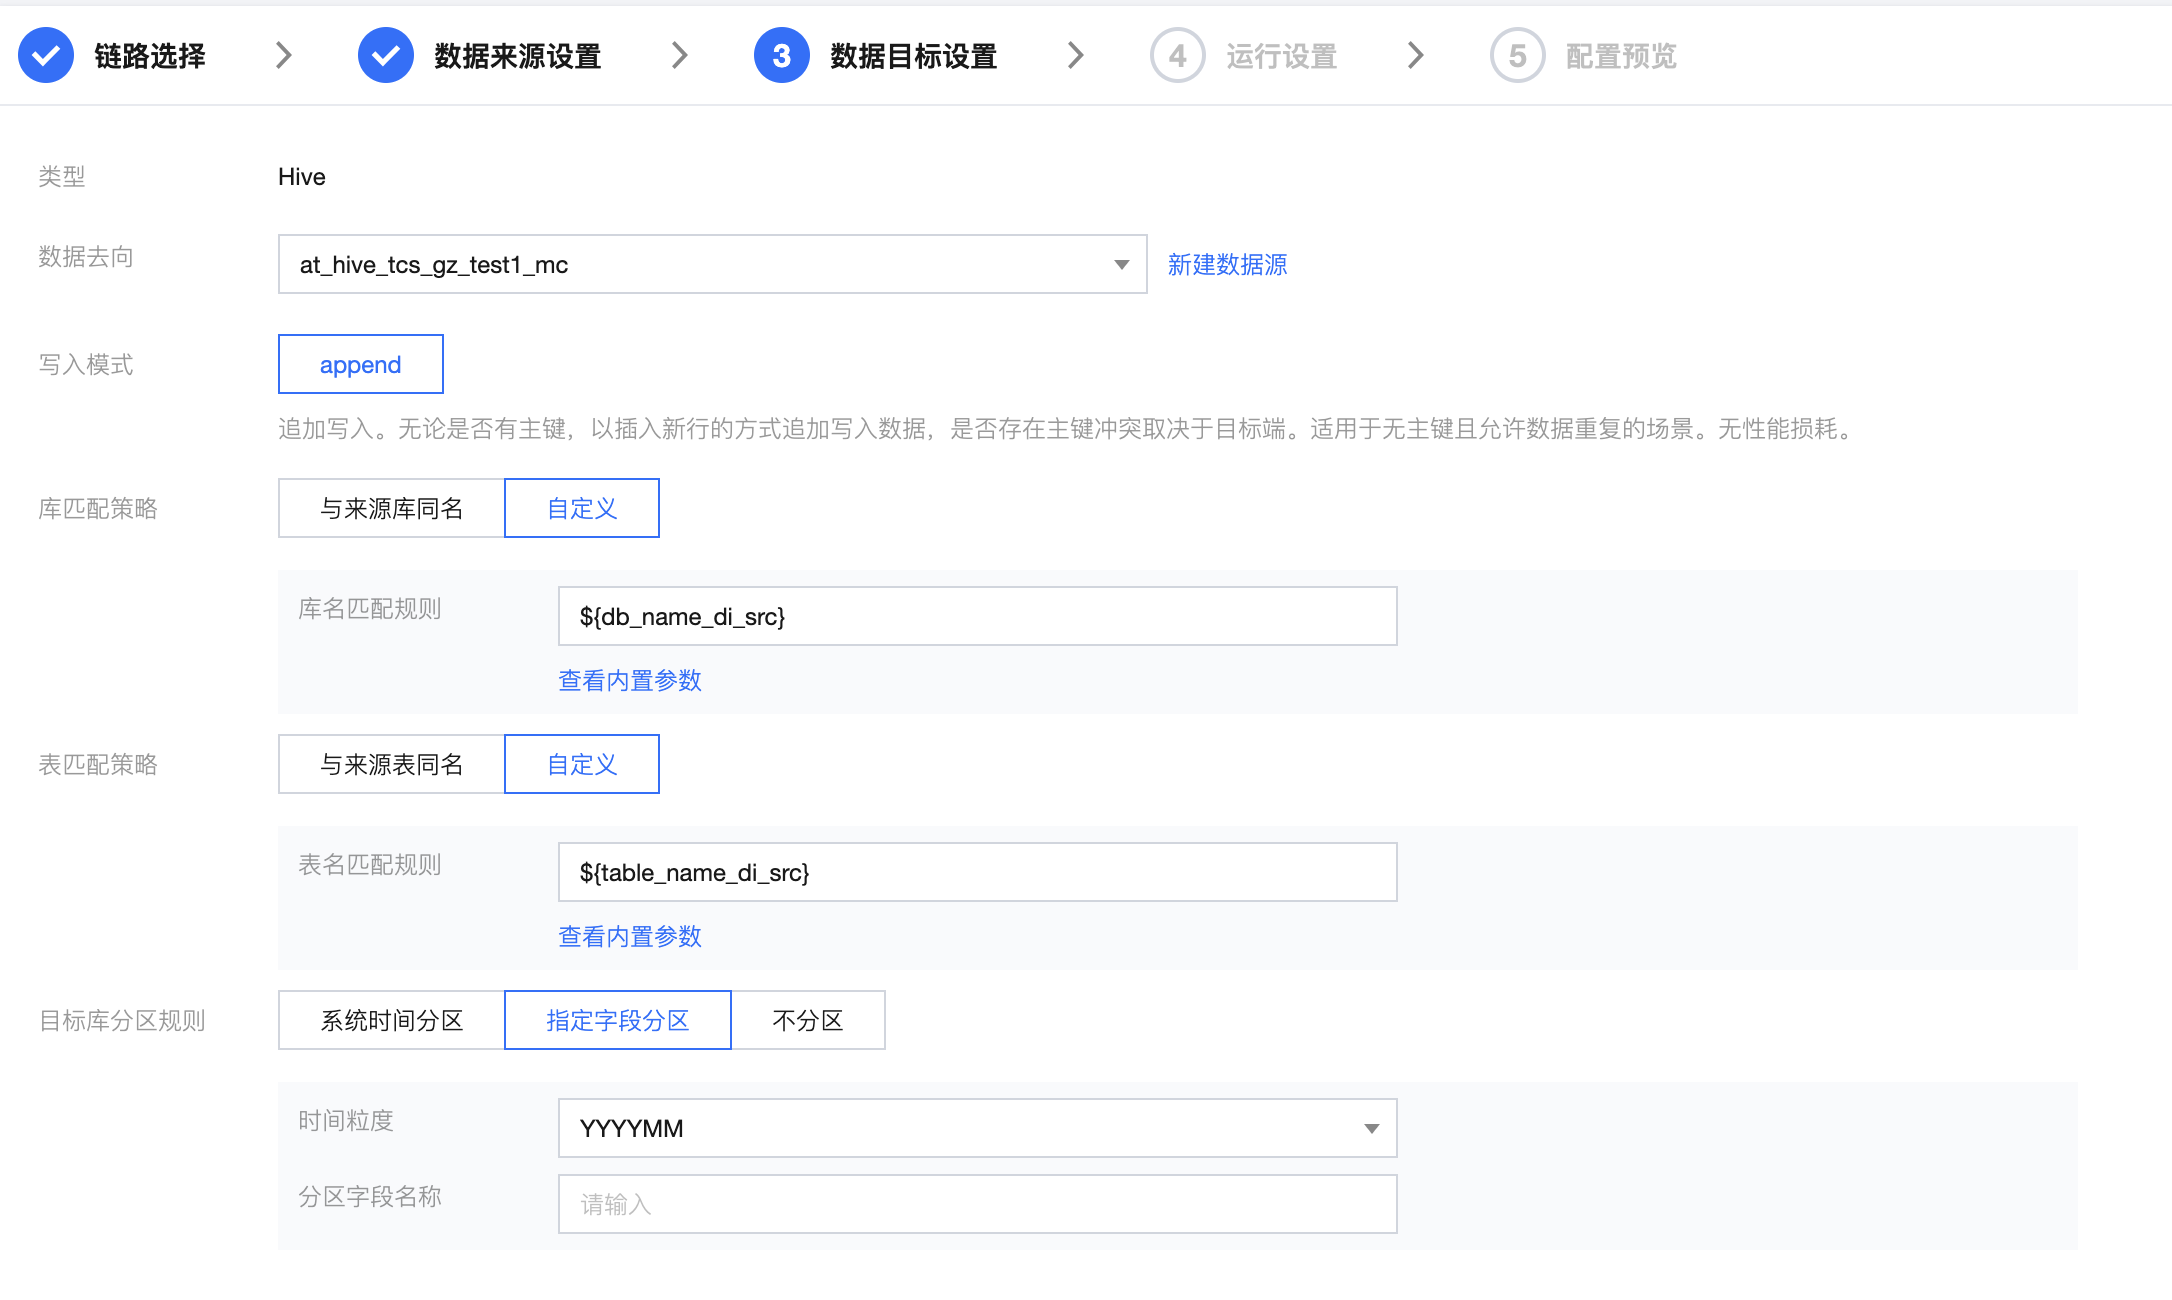Select the append write mode
This screenshot has width=2172, height=1300.
(x=360, y=365)
